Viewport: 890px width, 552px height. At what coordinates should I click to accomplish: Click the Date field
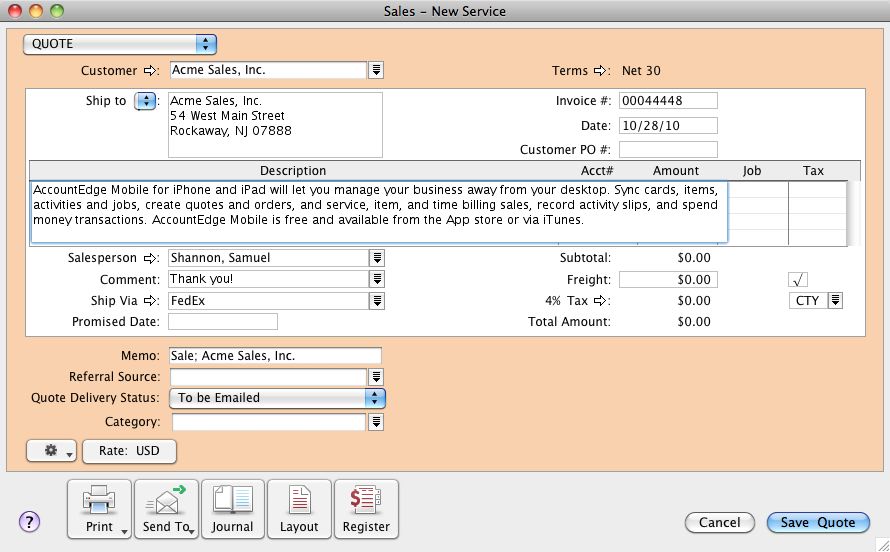(x=668, y=125)
